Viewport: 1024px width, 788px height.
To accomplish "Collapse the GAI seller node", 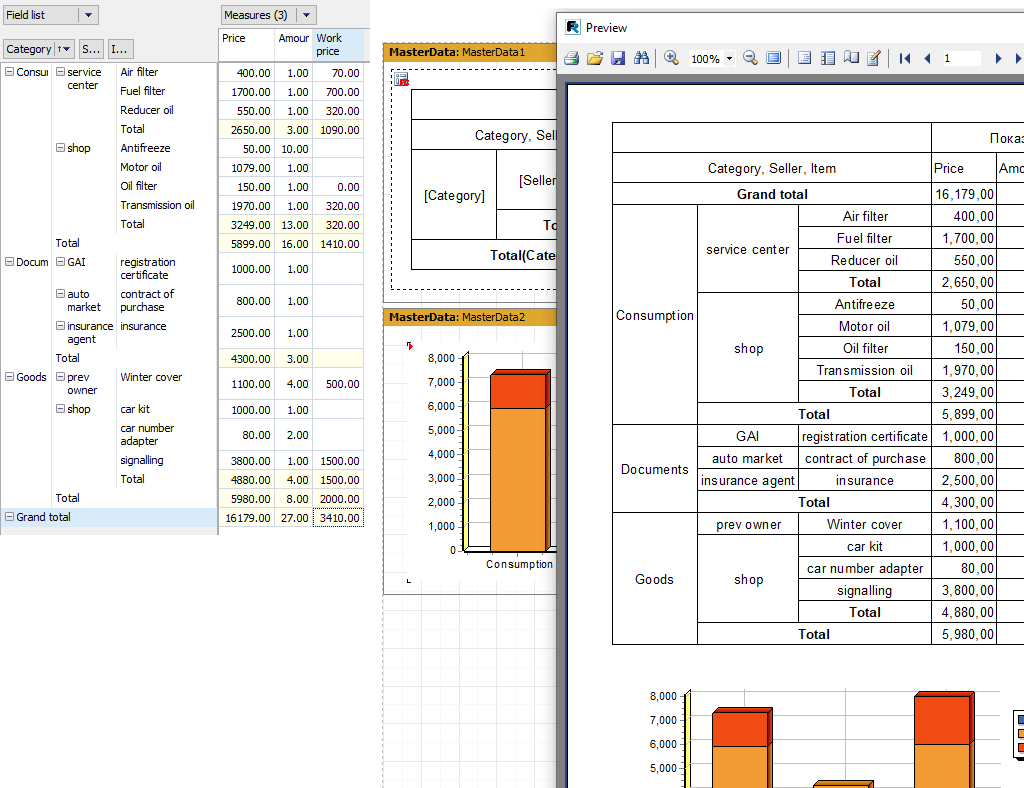I will [60, 262].
